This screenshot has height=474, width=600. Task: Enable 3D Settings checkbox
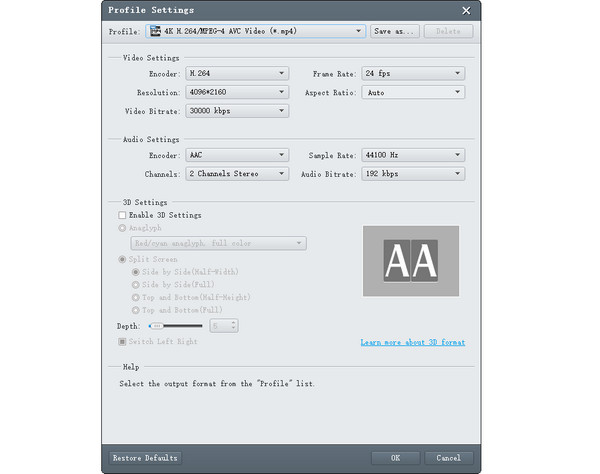123,215
